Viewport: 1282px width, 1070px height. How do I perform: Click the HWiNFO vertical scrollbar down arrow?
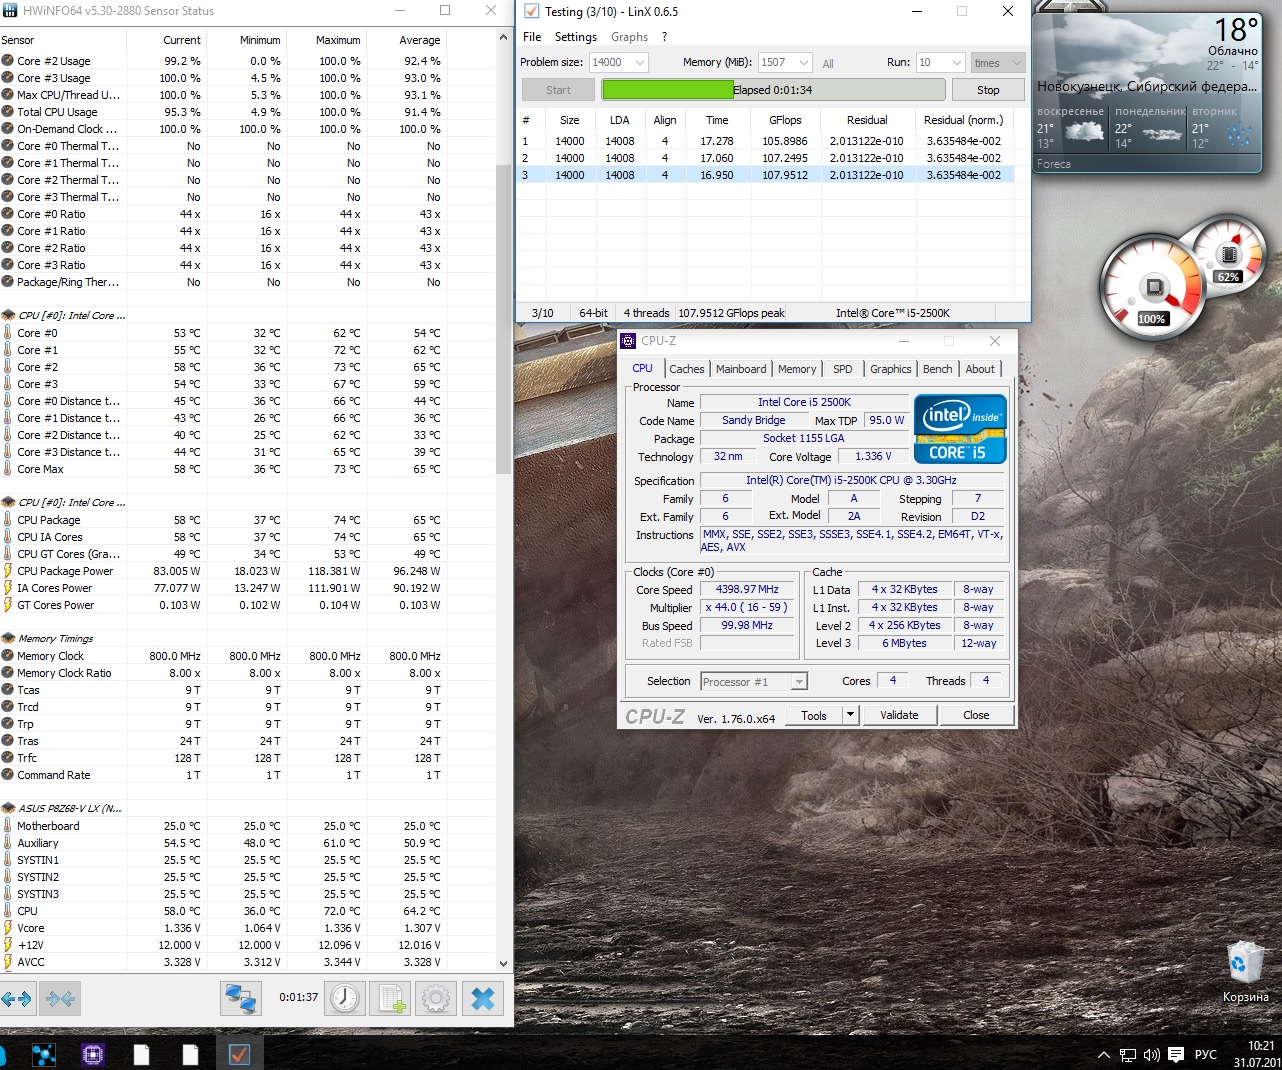tap(503, 964)
